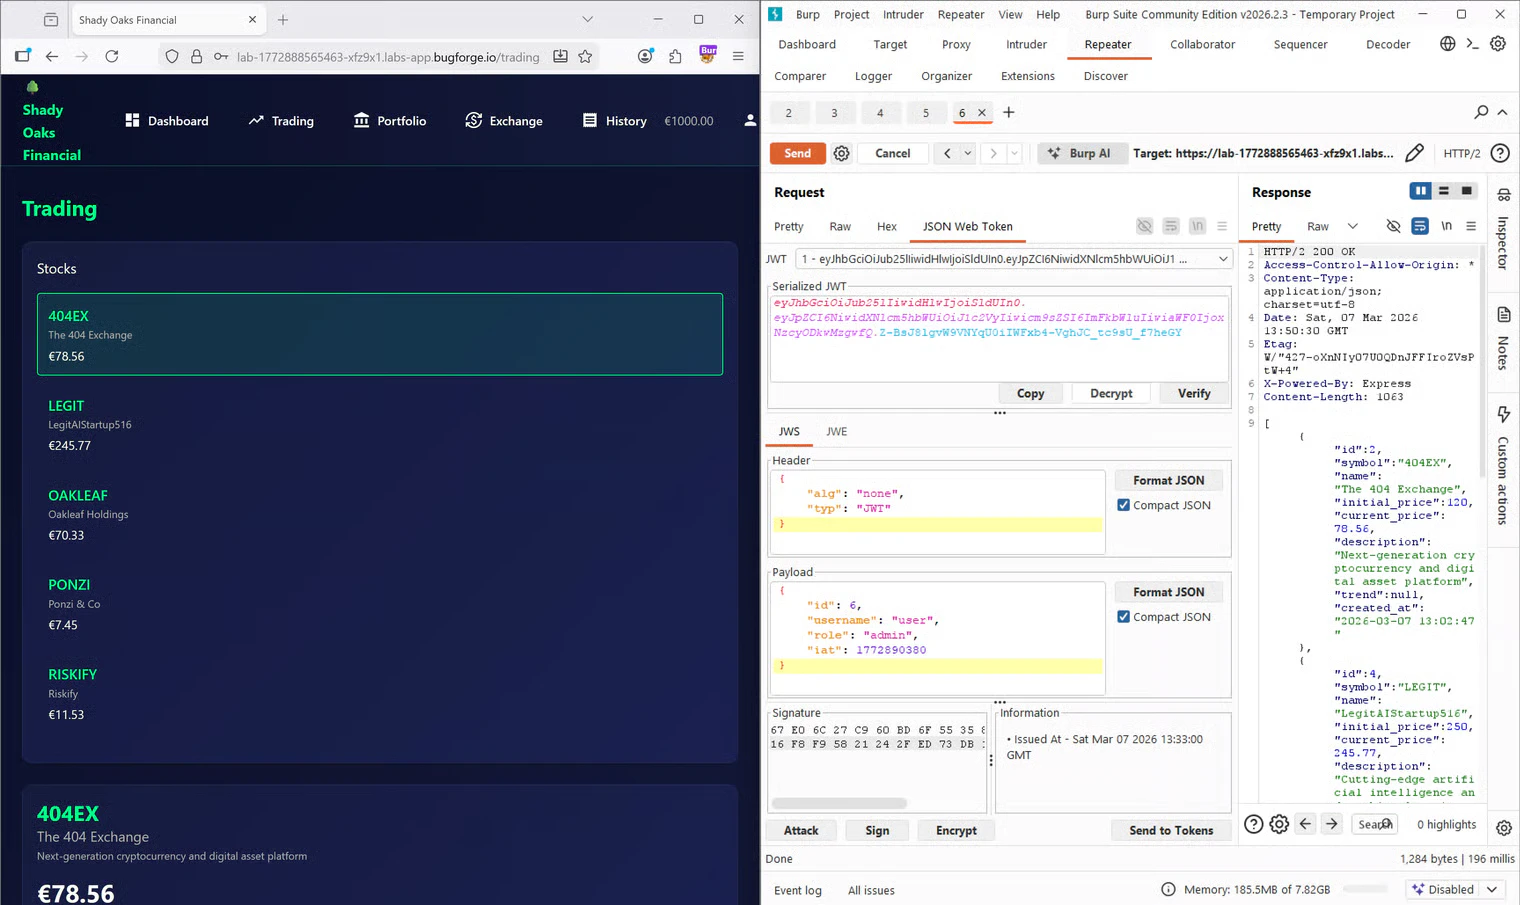Open Custom actions lightning icon
The height and width of the screenshot is (905, 1520).
1504,414
